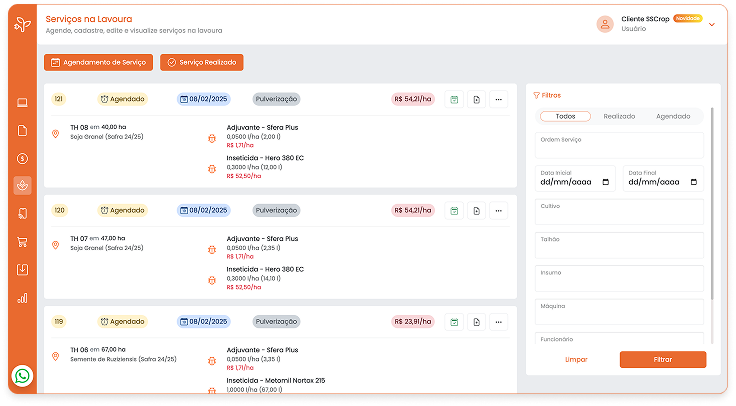Click the Ordem Serviço input field
The image size is (736, 406).
tap(619, 149)
